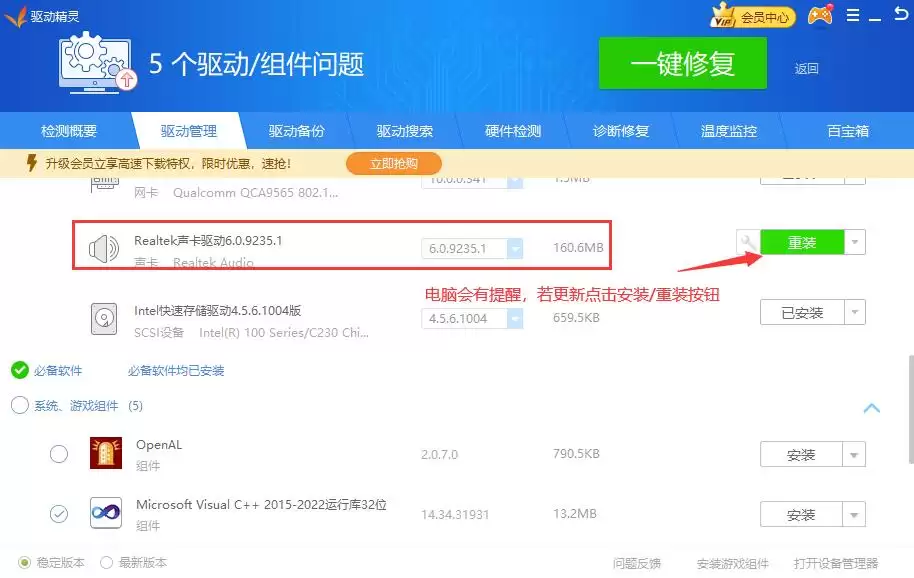Screen dimensions: 914x578
Task: Click the 14.34.31931 version value
Action: click(455, 514)
